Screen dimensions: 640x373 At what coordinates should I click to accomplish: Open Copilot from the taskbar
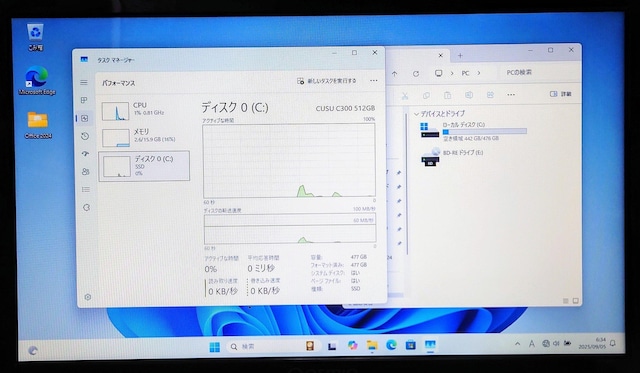(x=352, y=346)
